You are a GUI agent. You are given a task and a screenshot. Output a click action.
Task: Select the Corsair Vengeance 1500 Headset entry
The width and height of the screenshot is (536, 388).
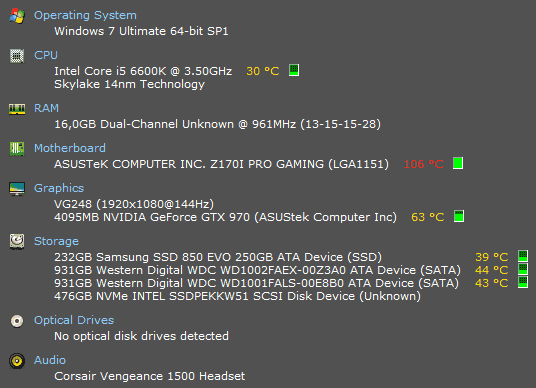[149, 376]
